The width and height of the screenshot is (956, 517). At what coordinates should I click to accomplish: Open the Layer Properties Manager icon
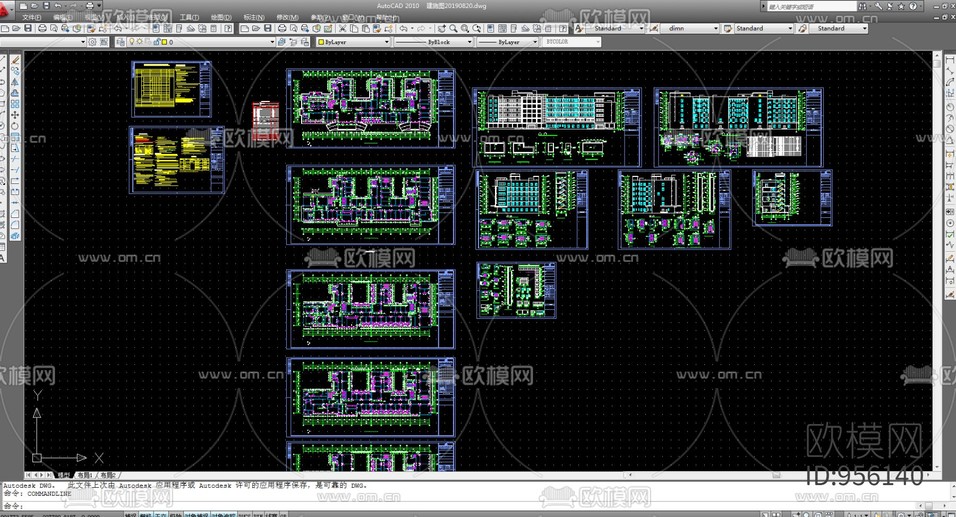point(120,41)
